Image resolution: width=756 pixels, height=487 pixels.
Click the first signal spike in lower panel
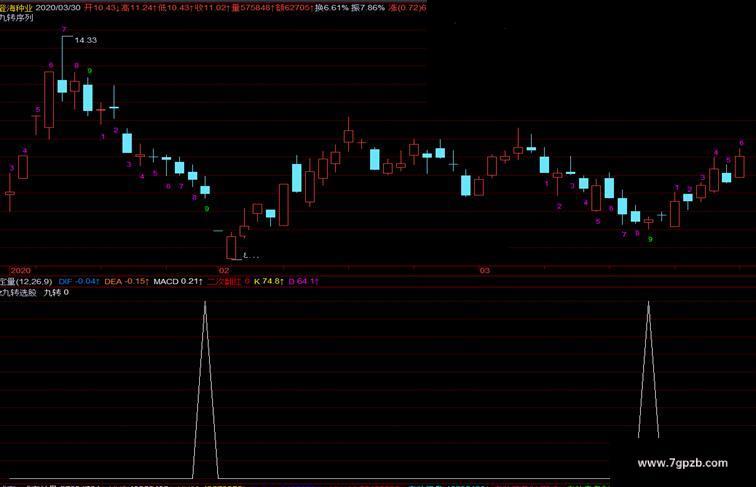pos(205,390)
